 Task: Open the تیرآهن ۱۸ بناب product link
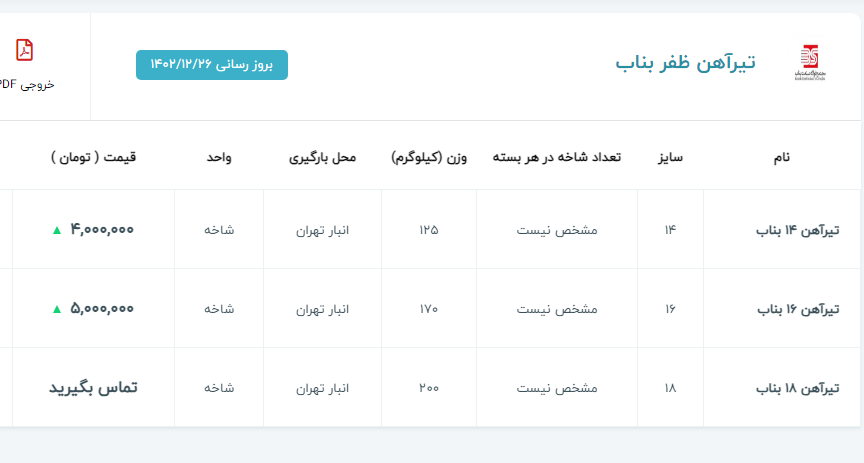click(796, 387)
